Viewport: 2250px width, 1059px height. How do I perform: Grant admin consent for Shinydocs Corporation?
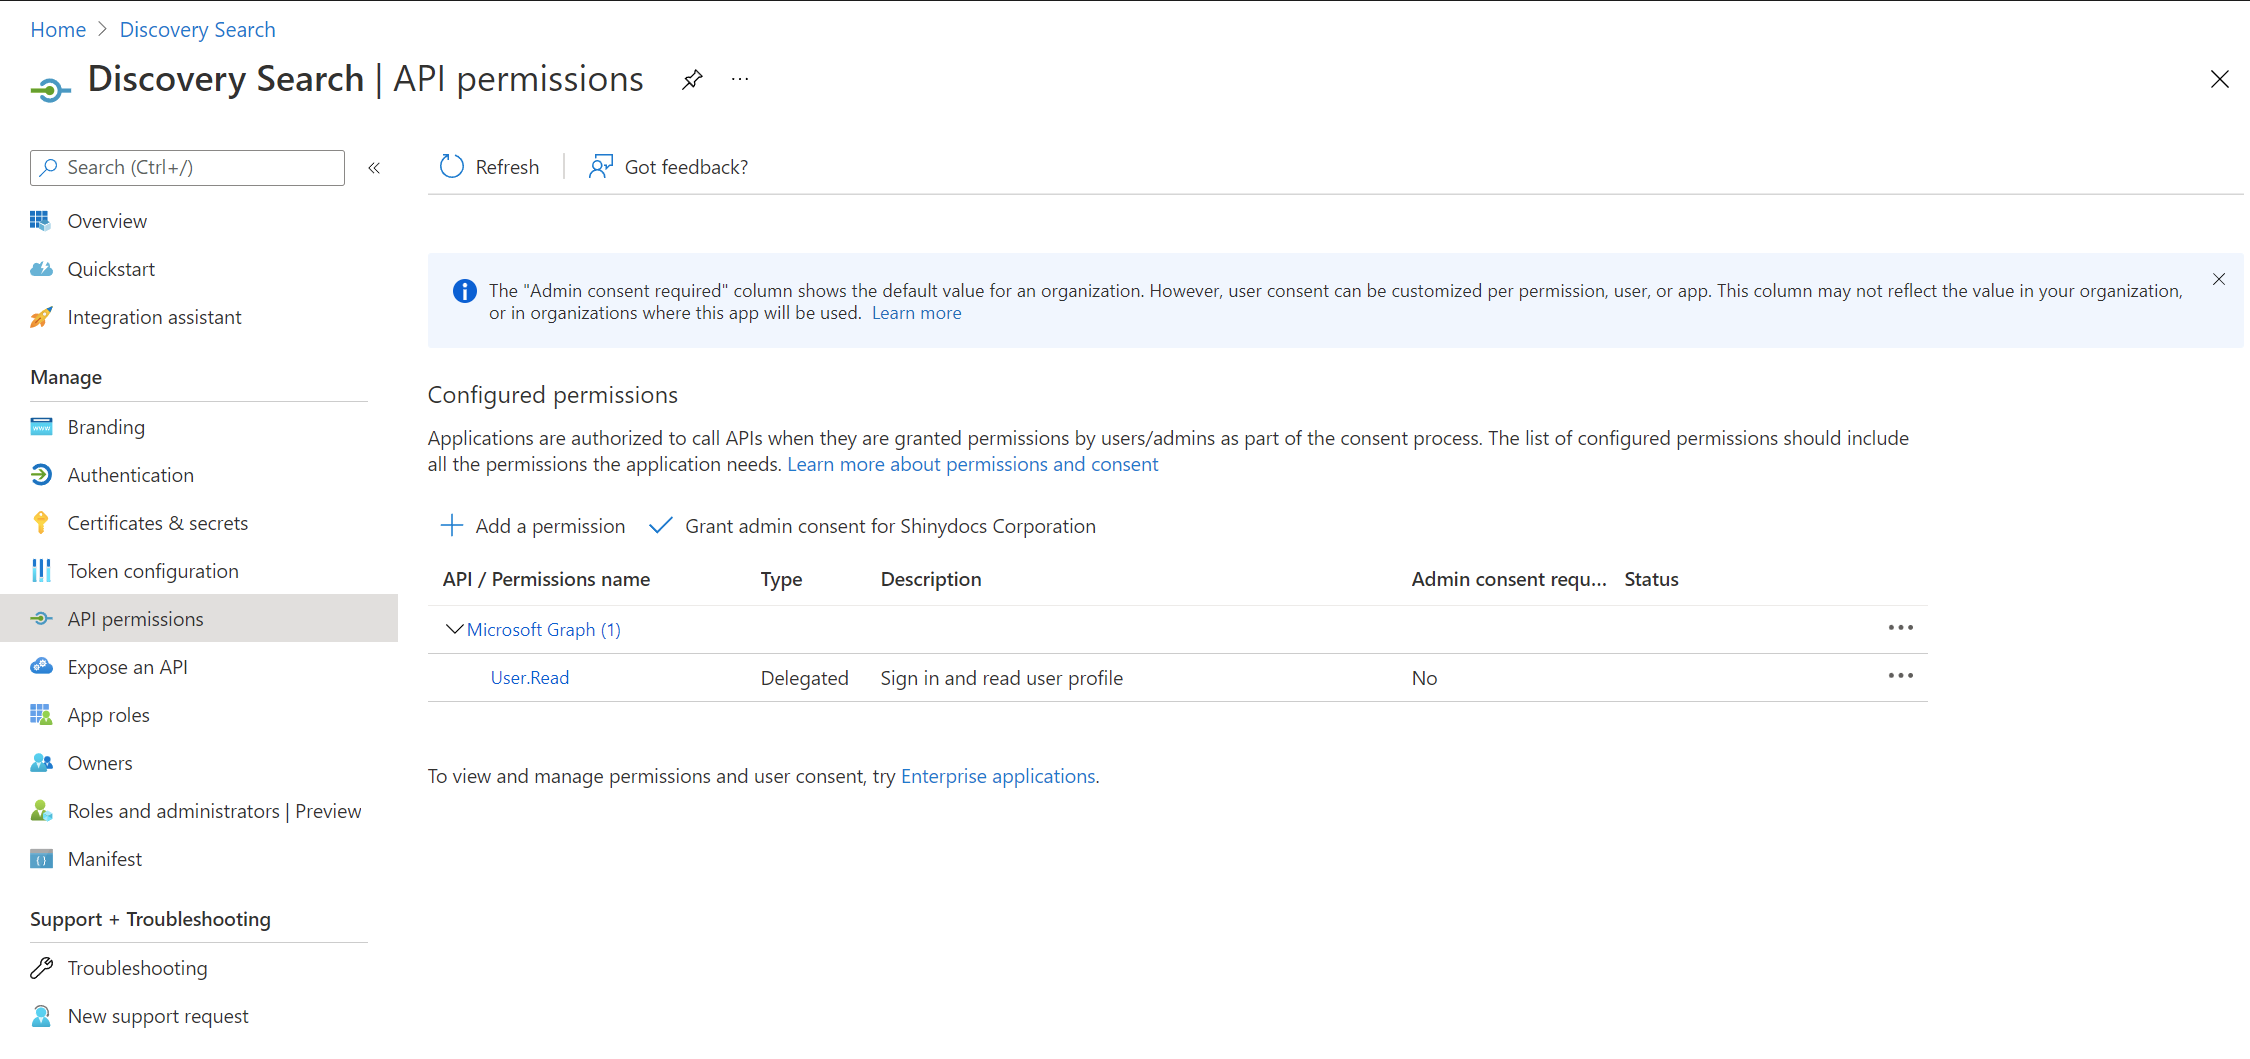coord(872,526)
